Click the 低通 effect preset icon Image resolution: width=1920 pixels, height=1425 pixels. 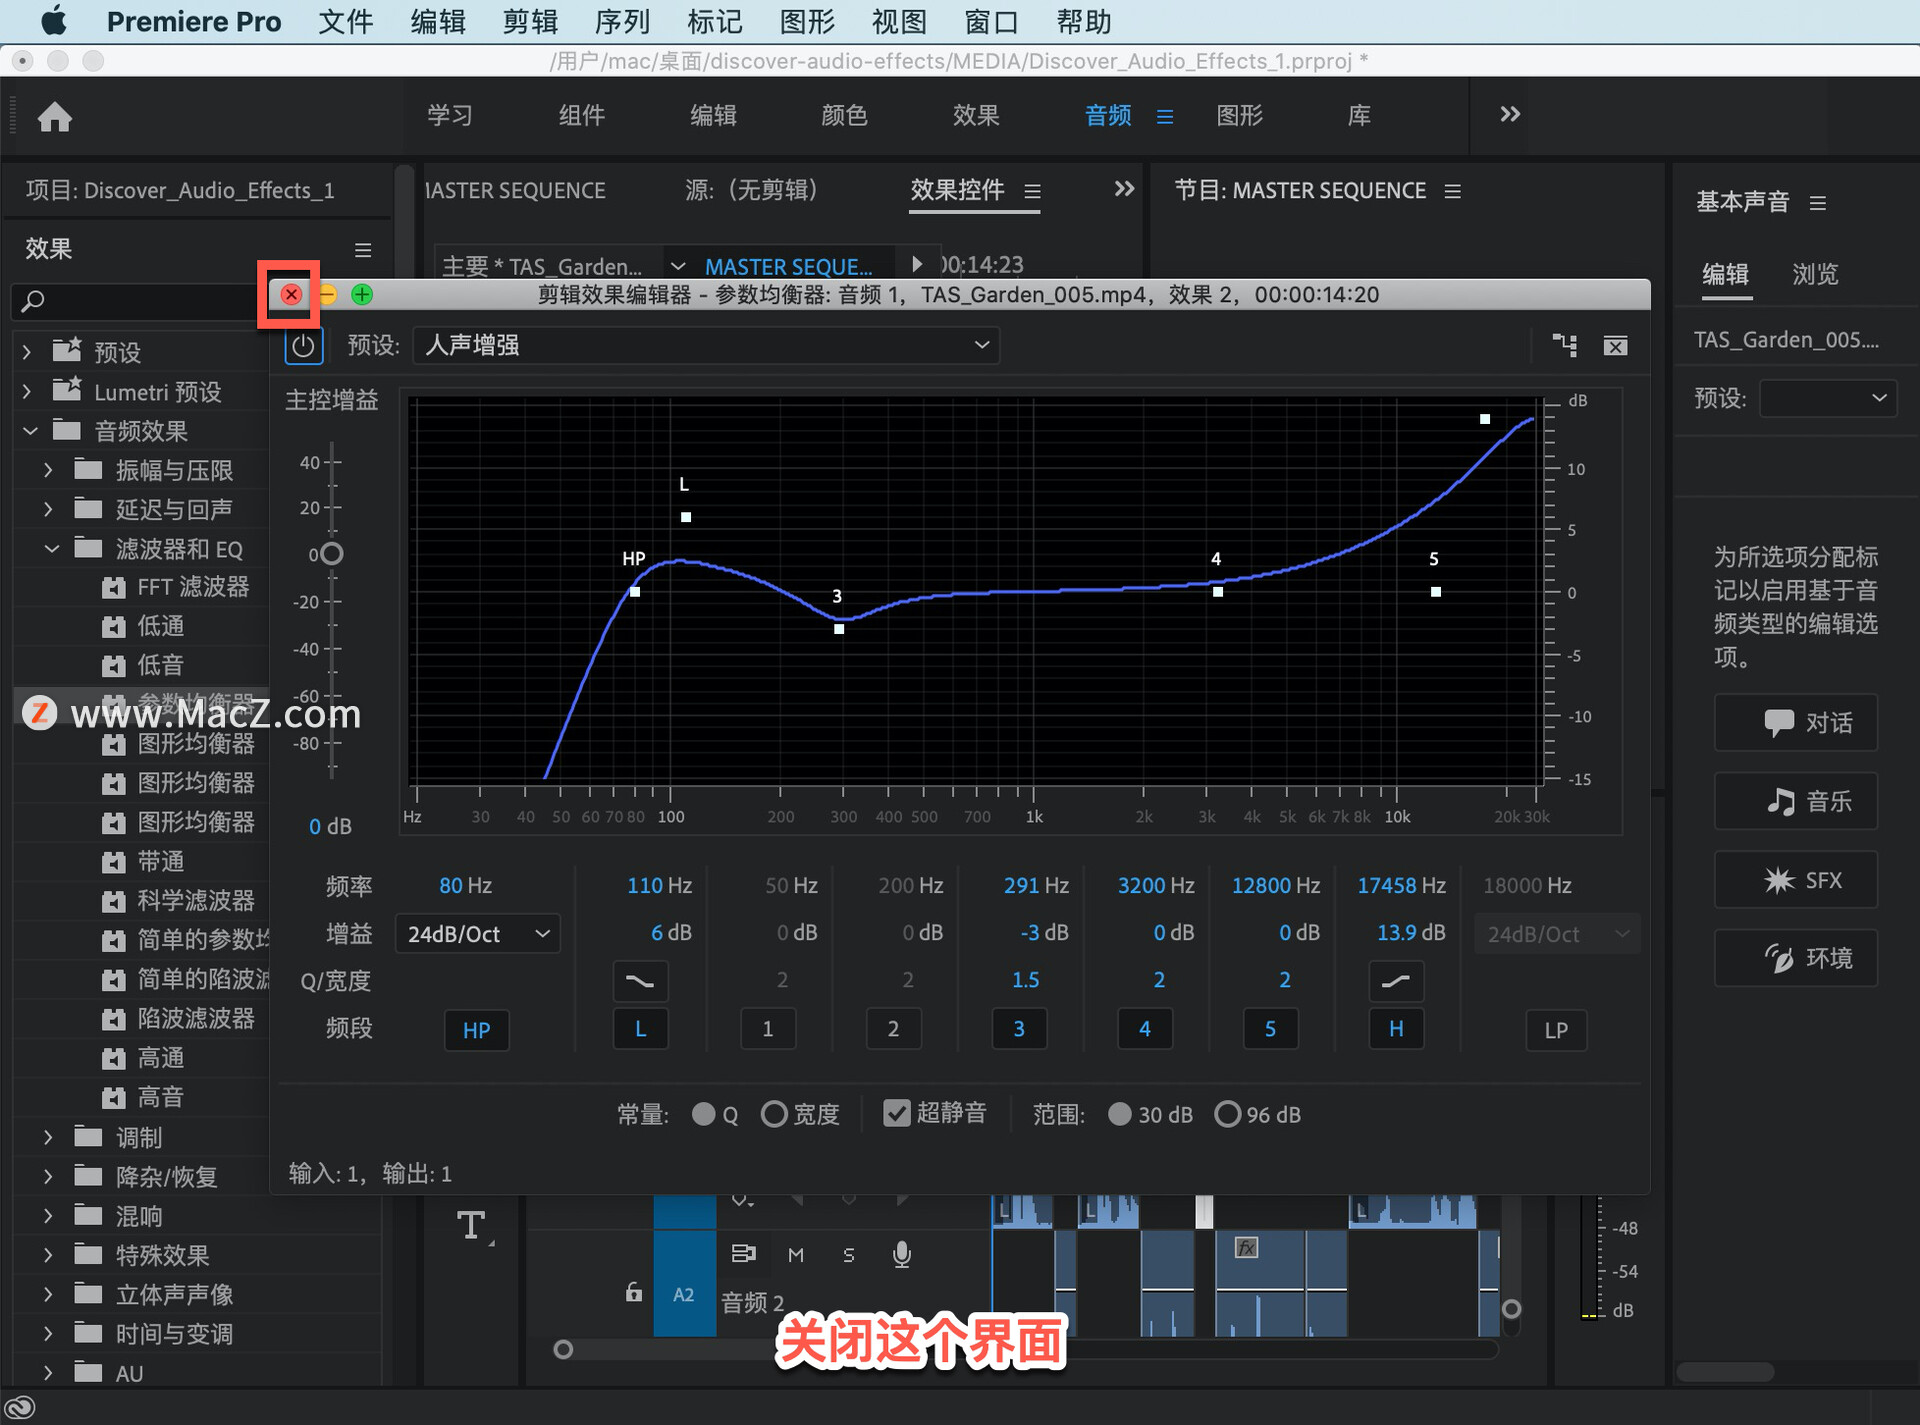click(x=114, y=627)
